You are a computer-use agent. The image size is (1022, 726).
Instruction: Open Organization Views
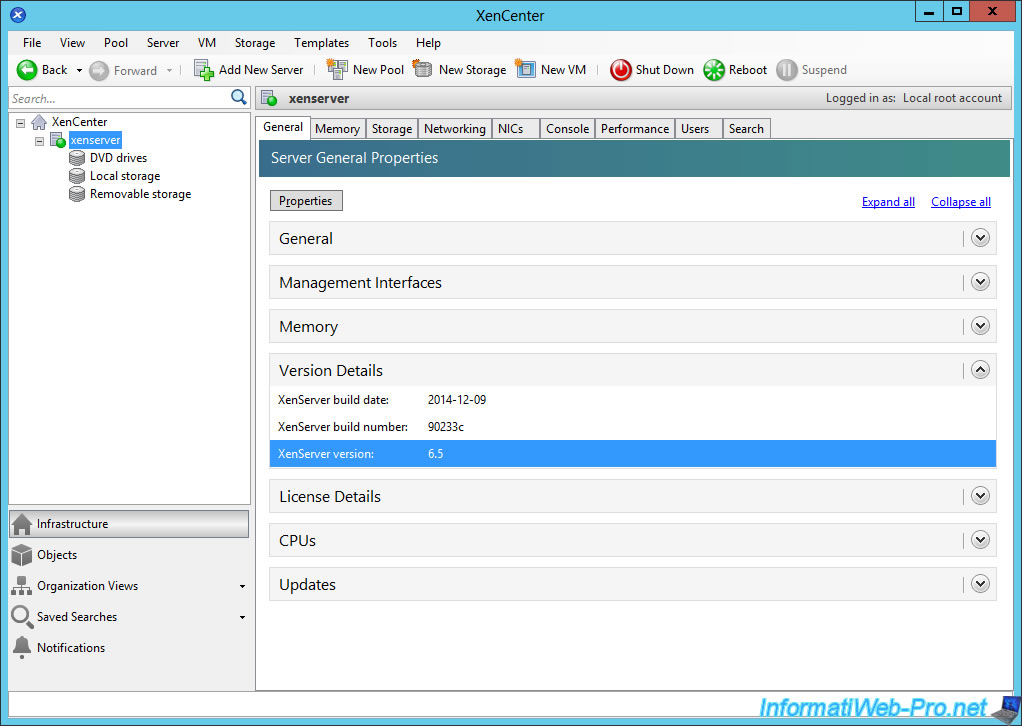[129, 586]
